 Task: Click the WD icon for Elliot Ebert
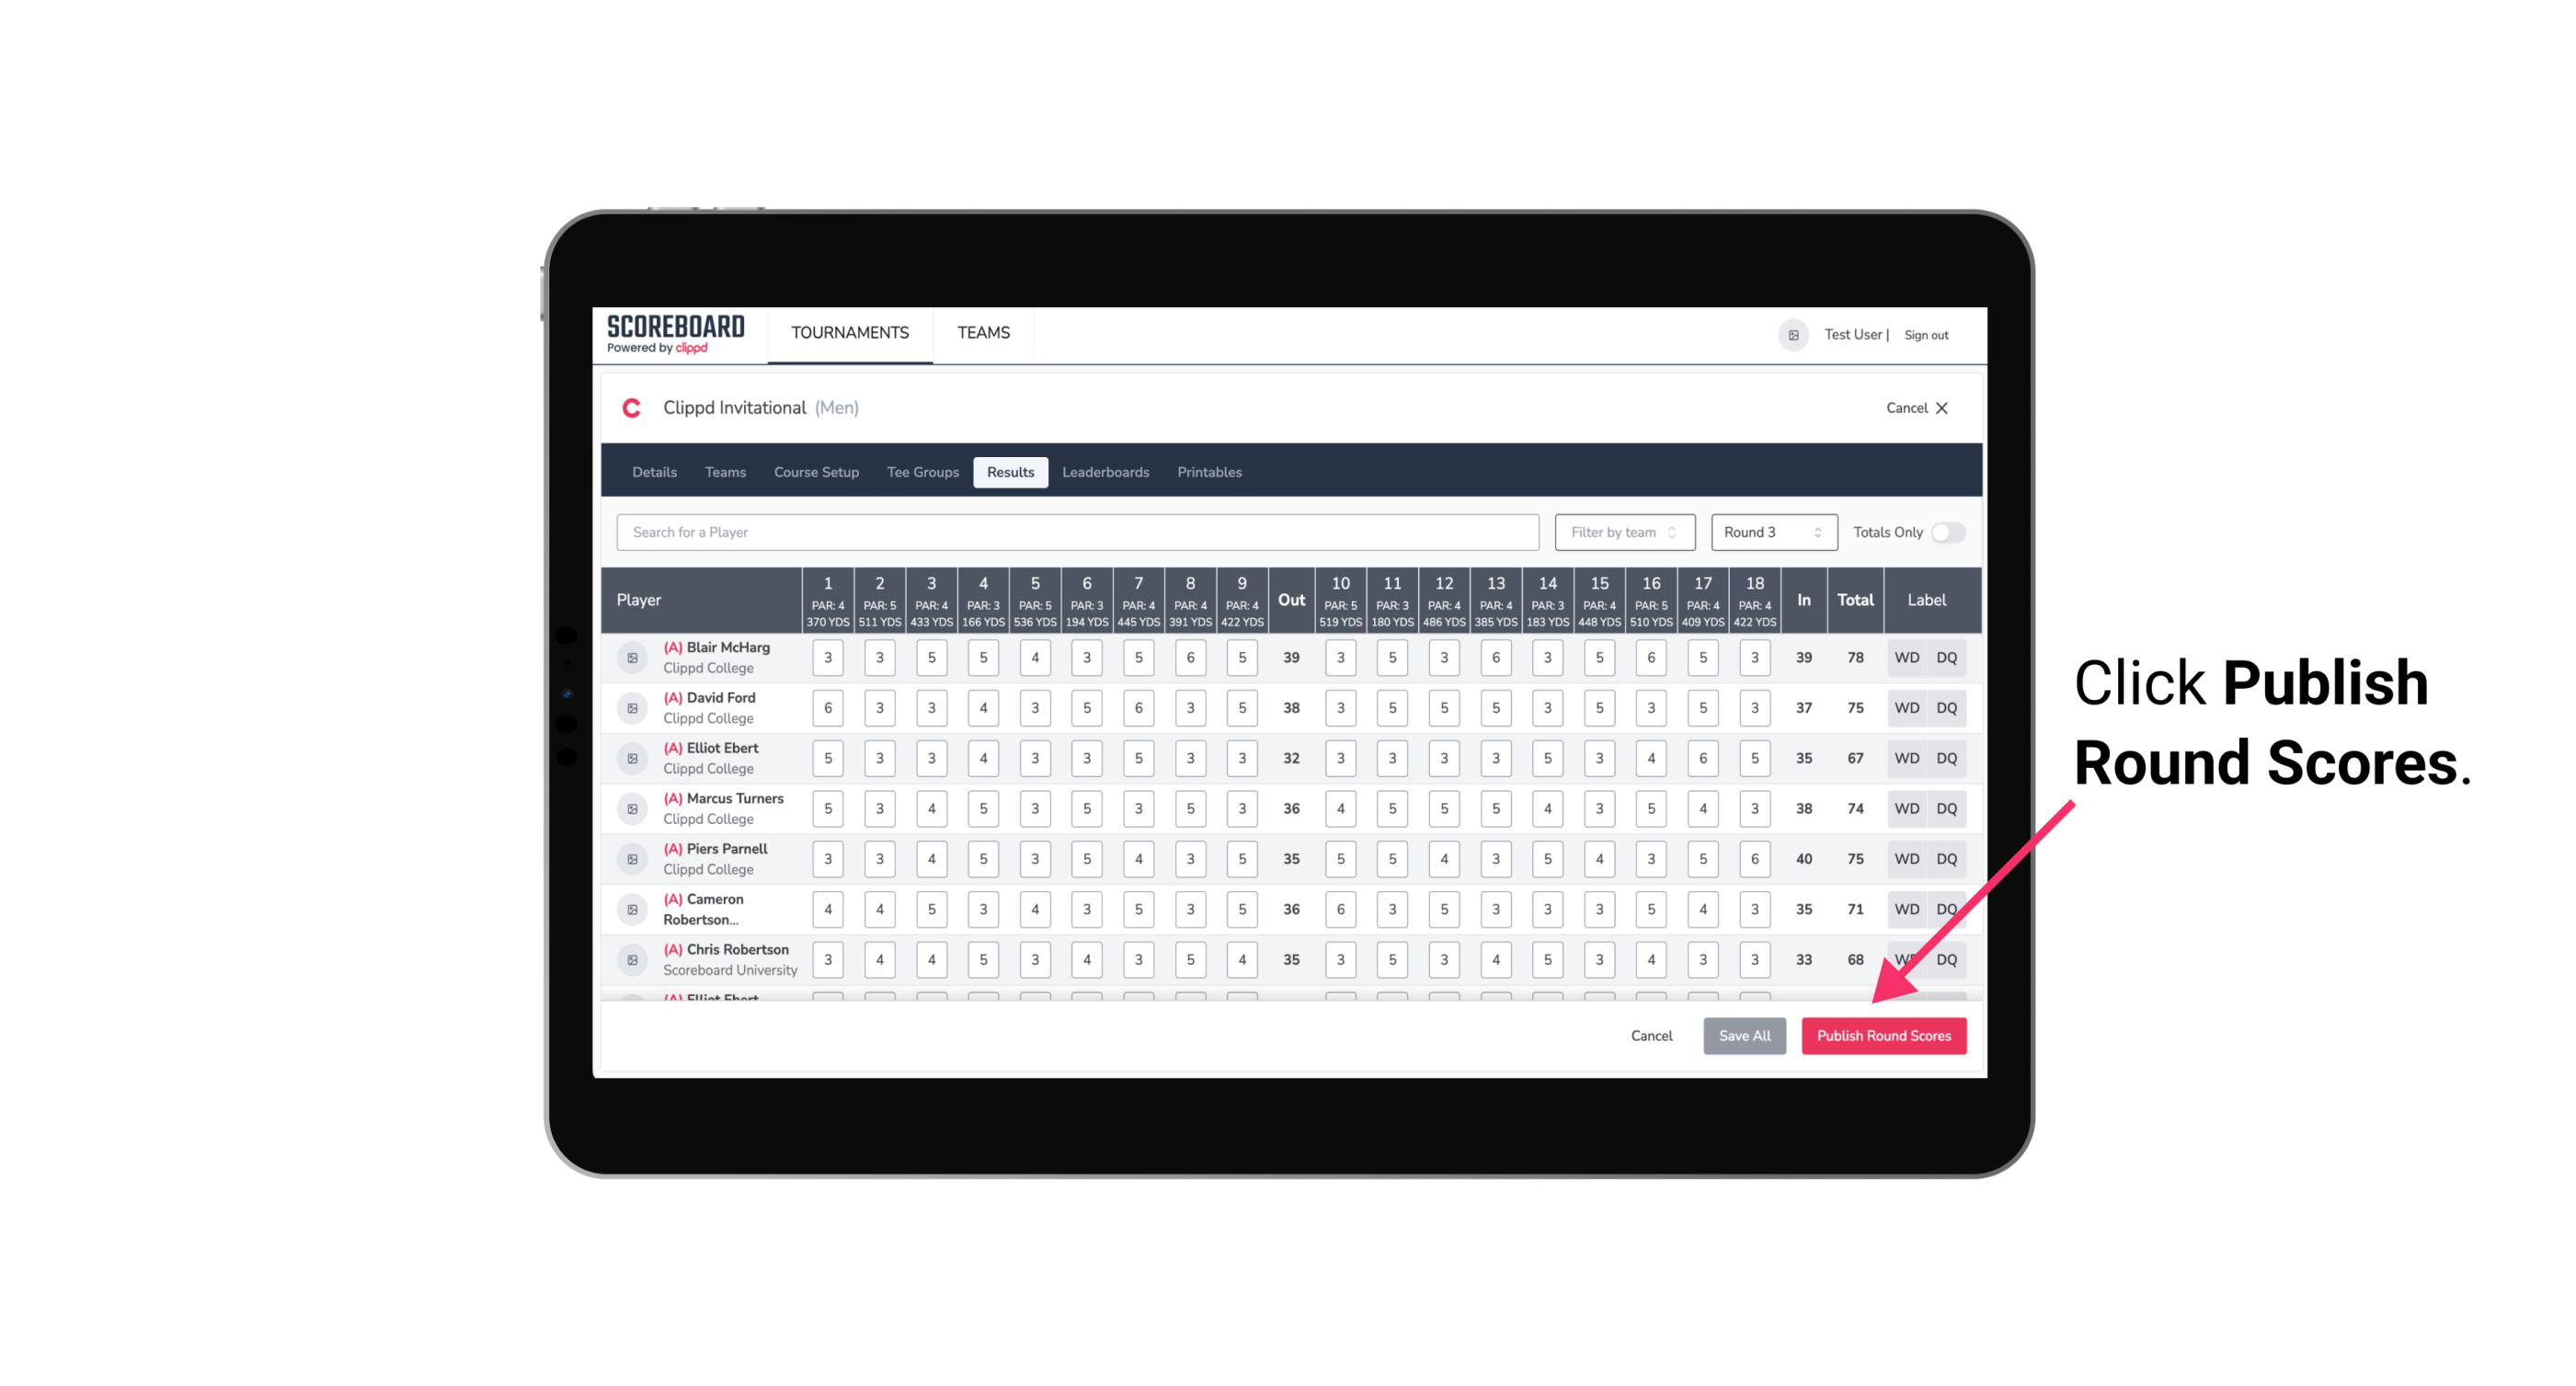pyautogui.click(x=1906, y=758)
